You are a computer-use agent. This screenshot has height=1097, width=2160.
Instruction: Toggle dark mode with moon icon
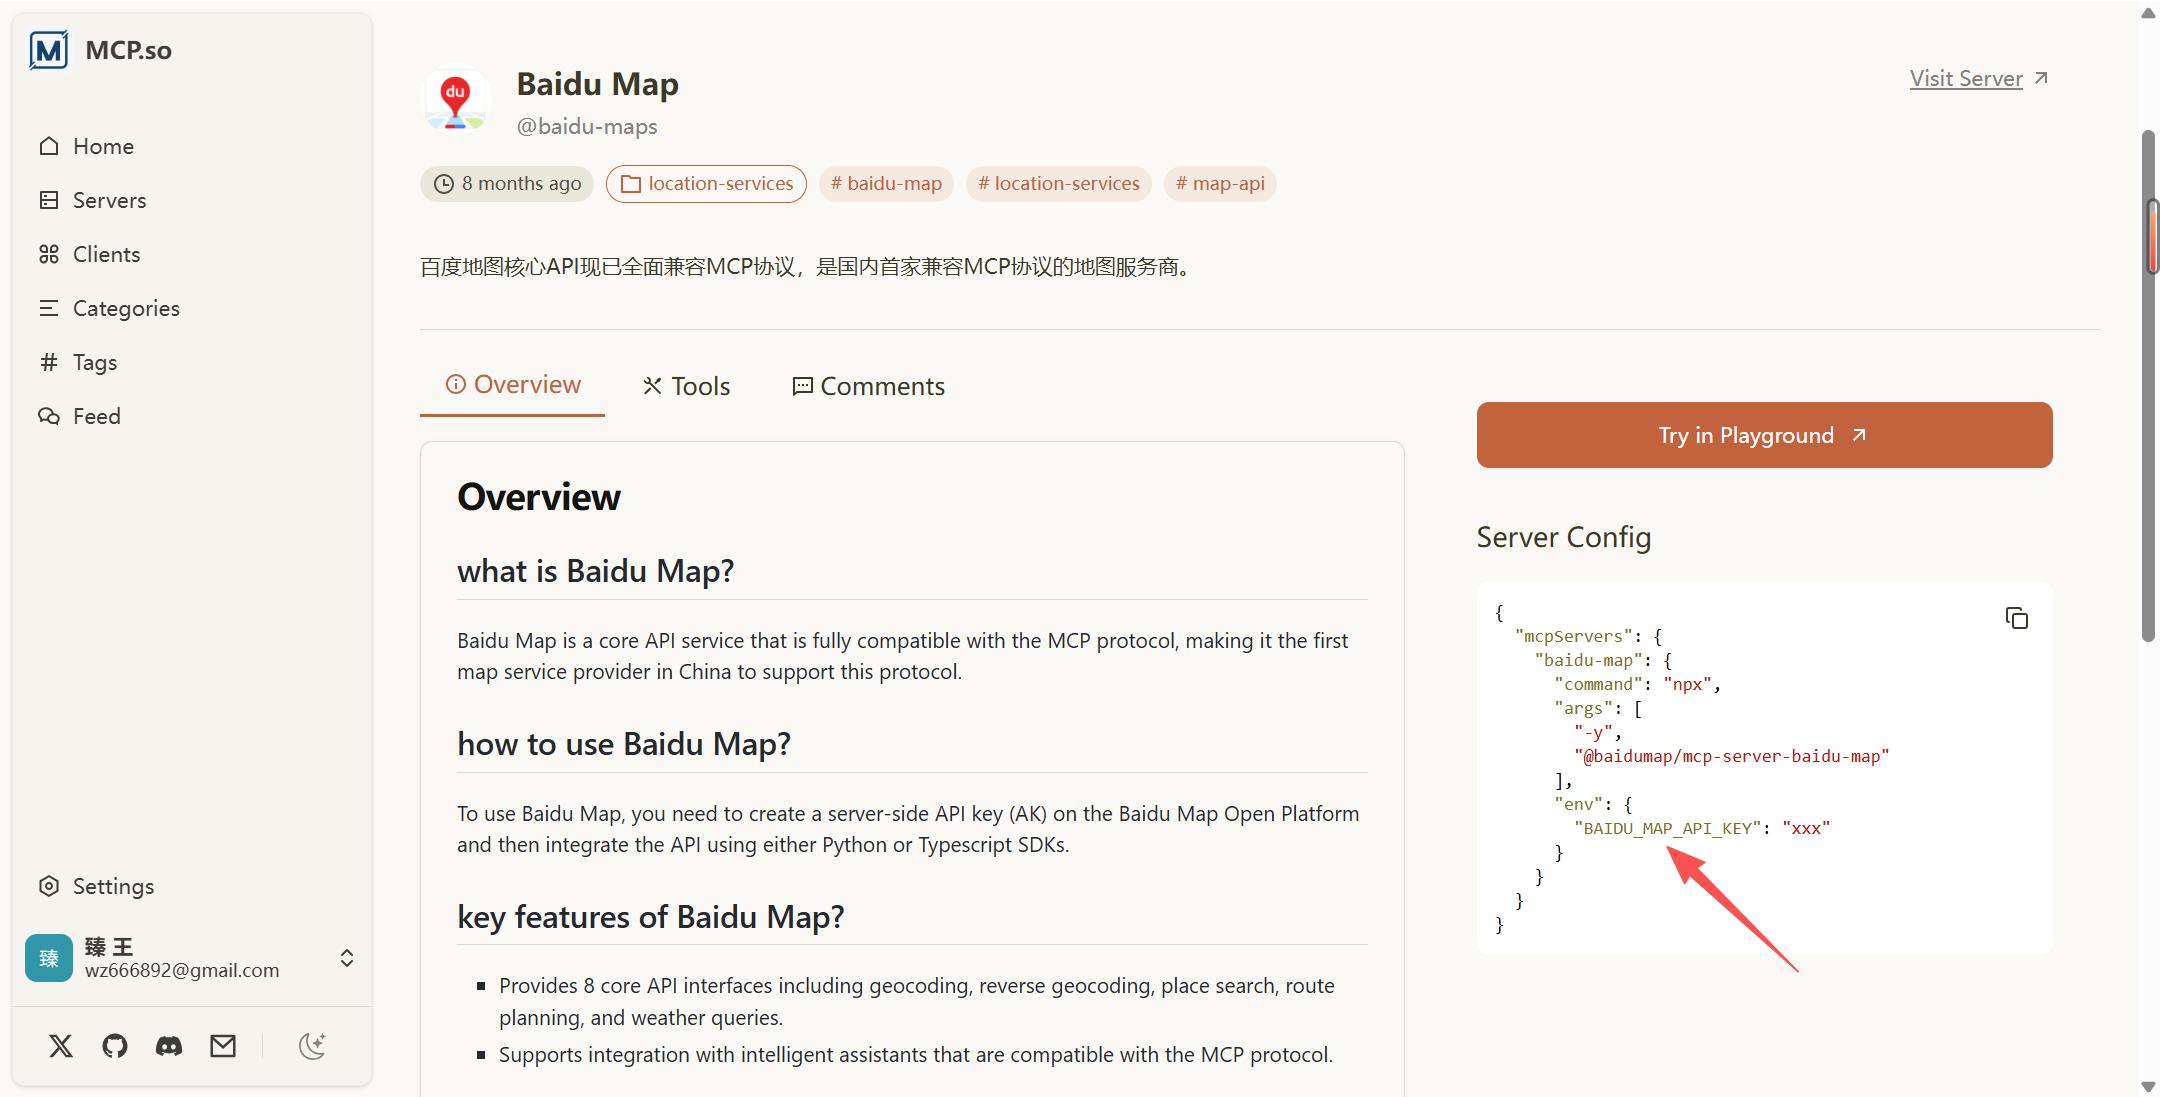click(312, 1046)
